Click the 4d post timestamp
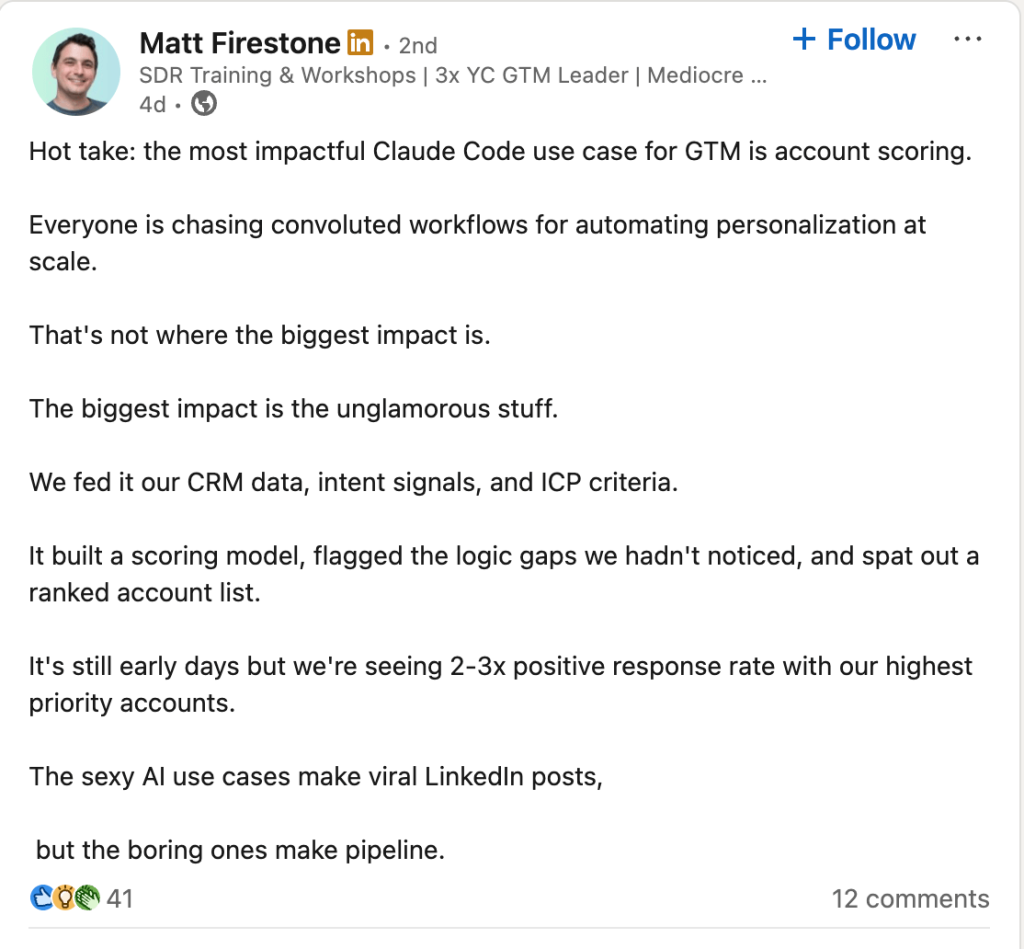1024x949 pixels. pos(150,103)
